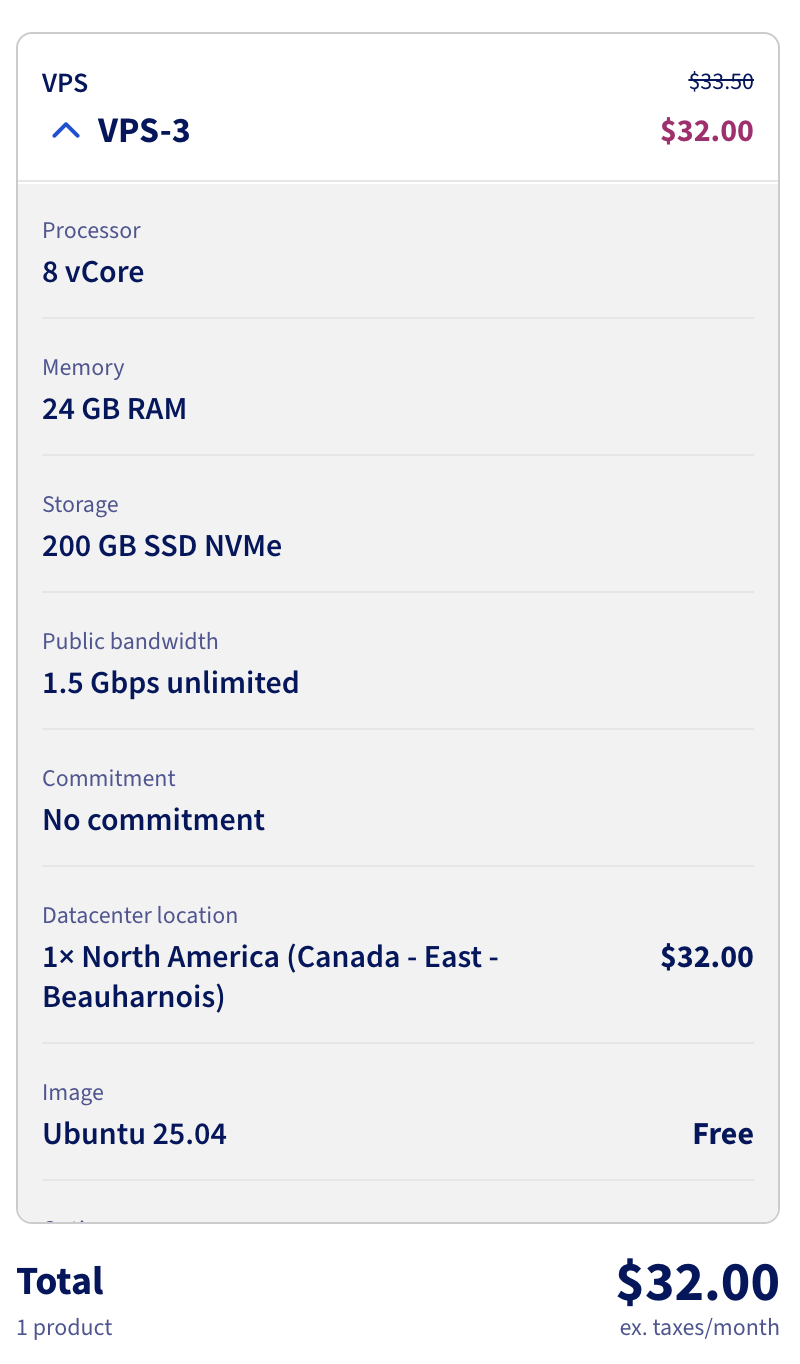Click the 1 product count text
The width and height of the screenshot is (800, 1364).
(64, 1327)
